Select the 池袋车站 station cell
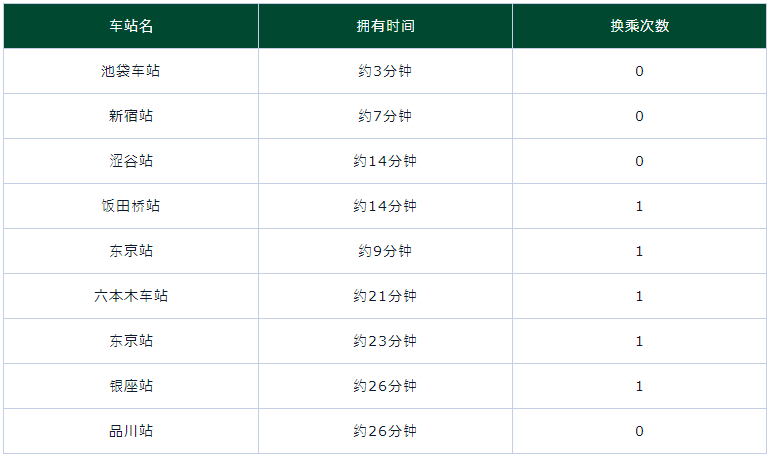 (x=131, y=71)
